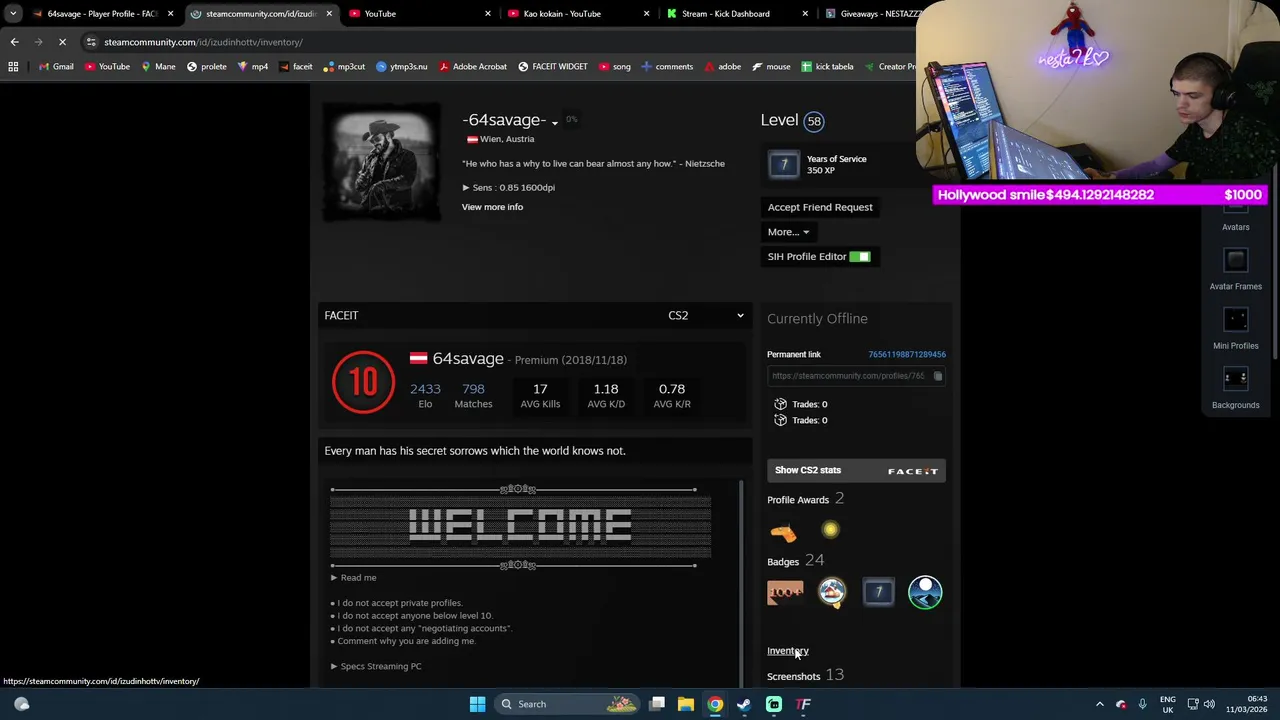Close the steamcommunity.com tab
1280x720 pixels.
click(329, 14)
